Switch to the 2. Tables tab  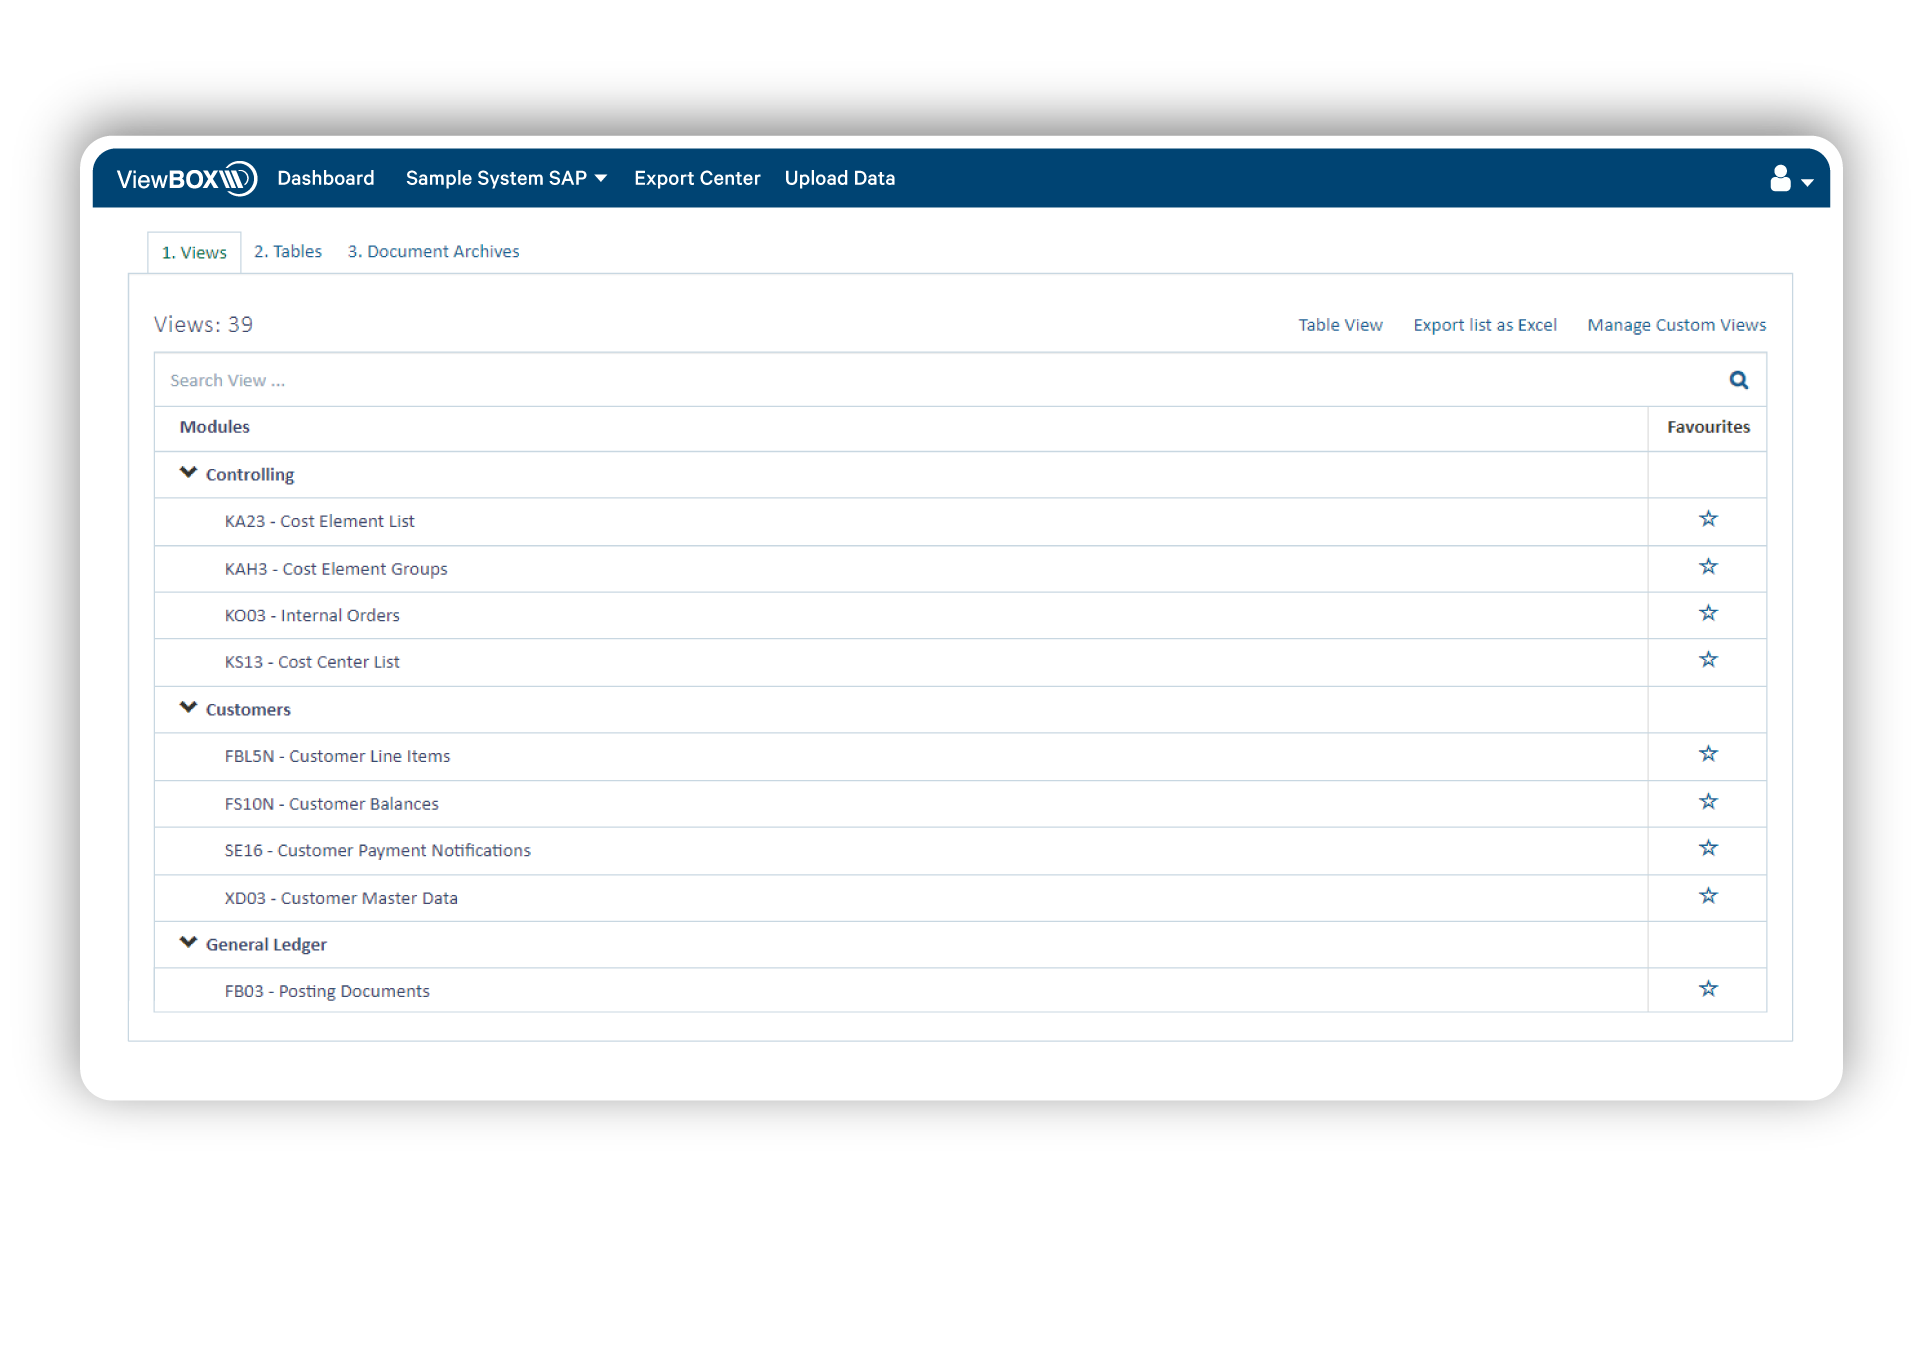(289, 251)
